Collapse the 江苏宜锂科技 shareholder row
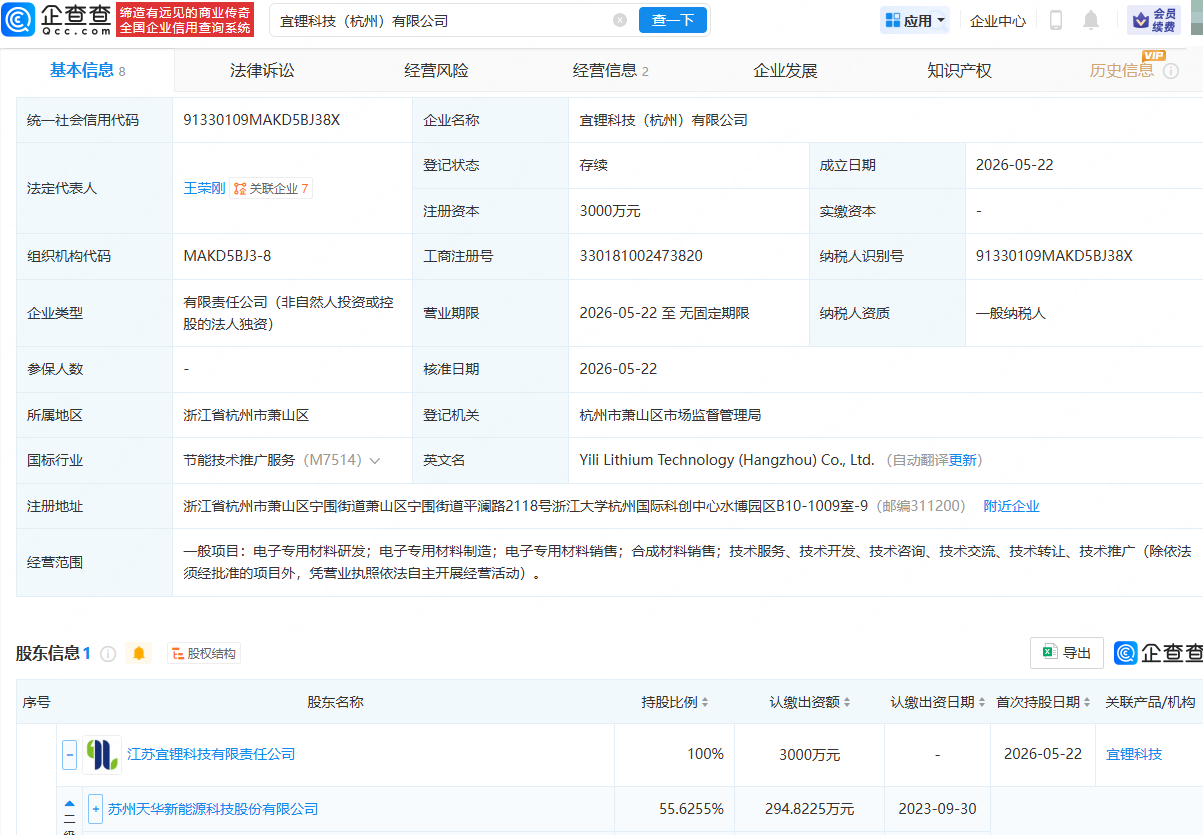Screen dimensions: 1203x835 click(69, 754)
